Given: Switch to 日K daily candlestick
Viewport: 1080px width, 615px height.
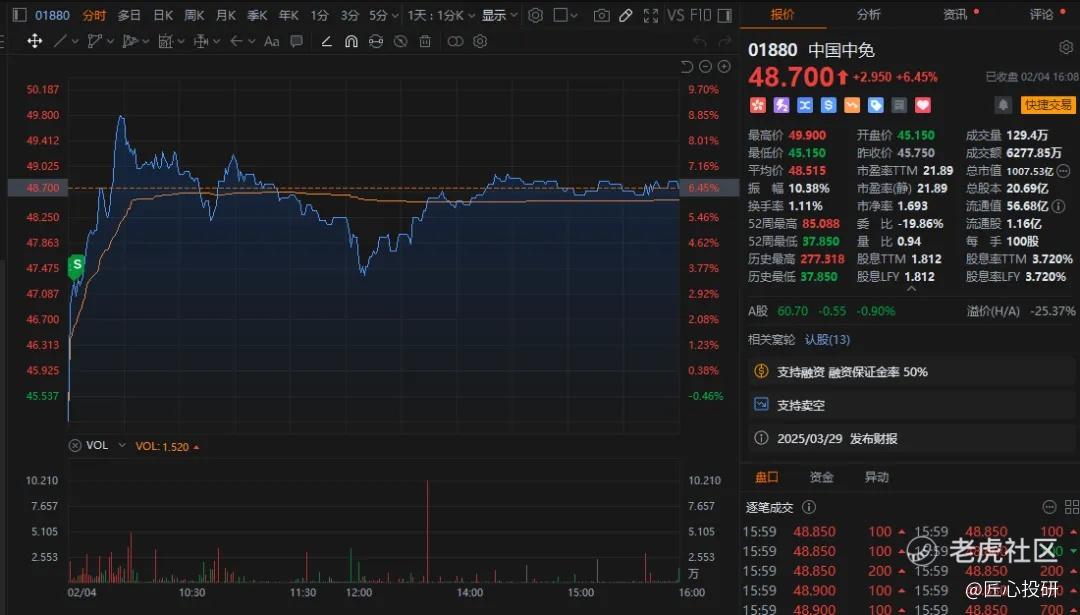Looking at the screenshot, I should [163, 15].
